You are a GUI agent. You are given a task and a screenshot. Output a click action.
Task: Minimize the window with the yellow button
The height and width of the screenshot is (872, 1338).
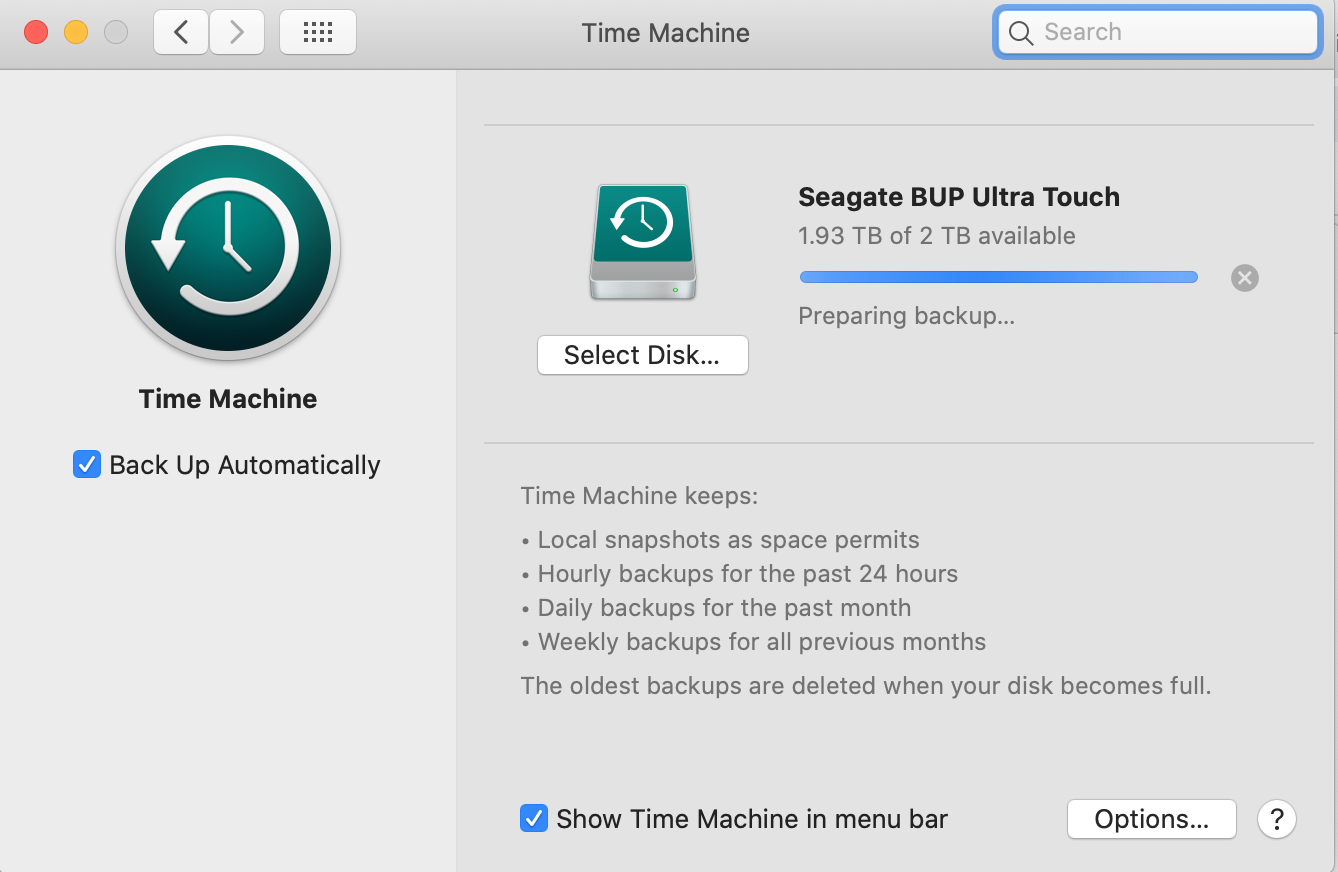click(x=76, y=33)
